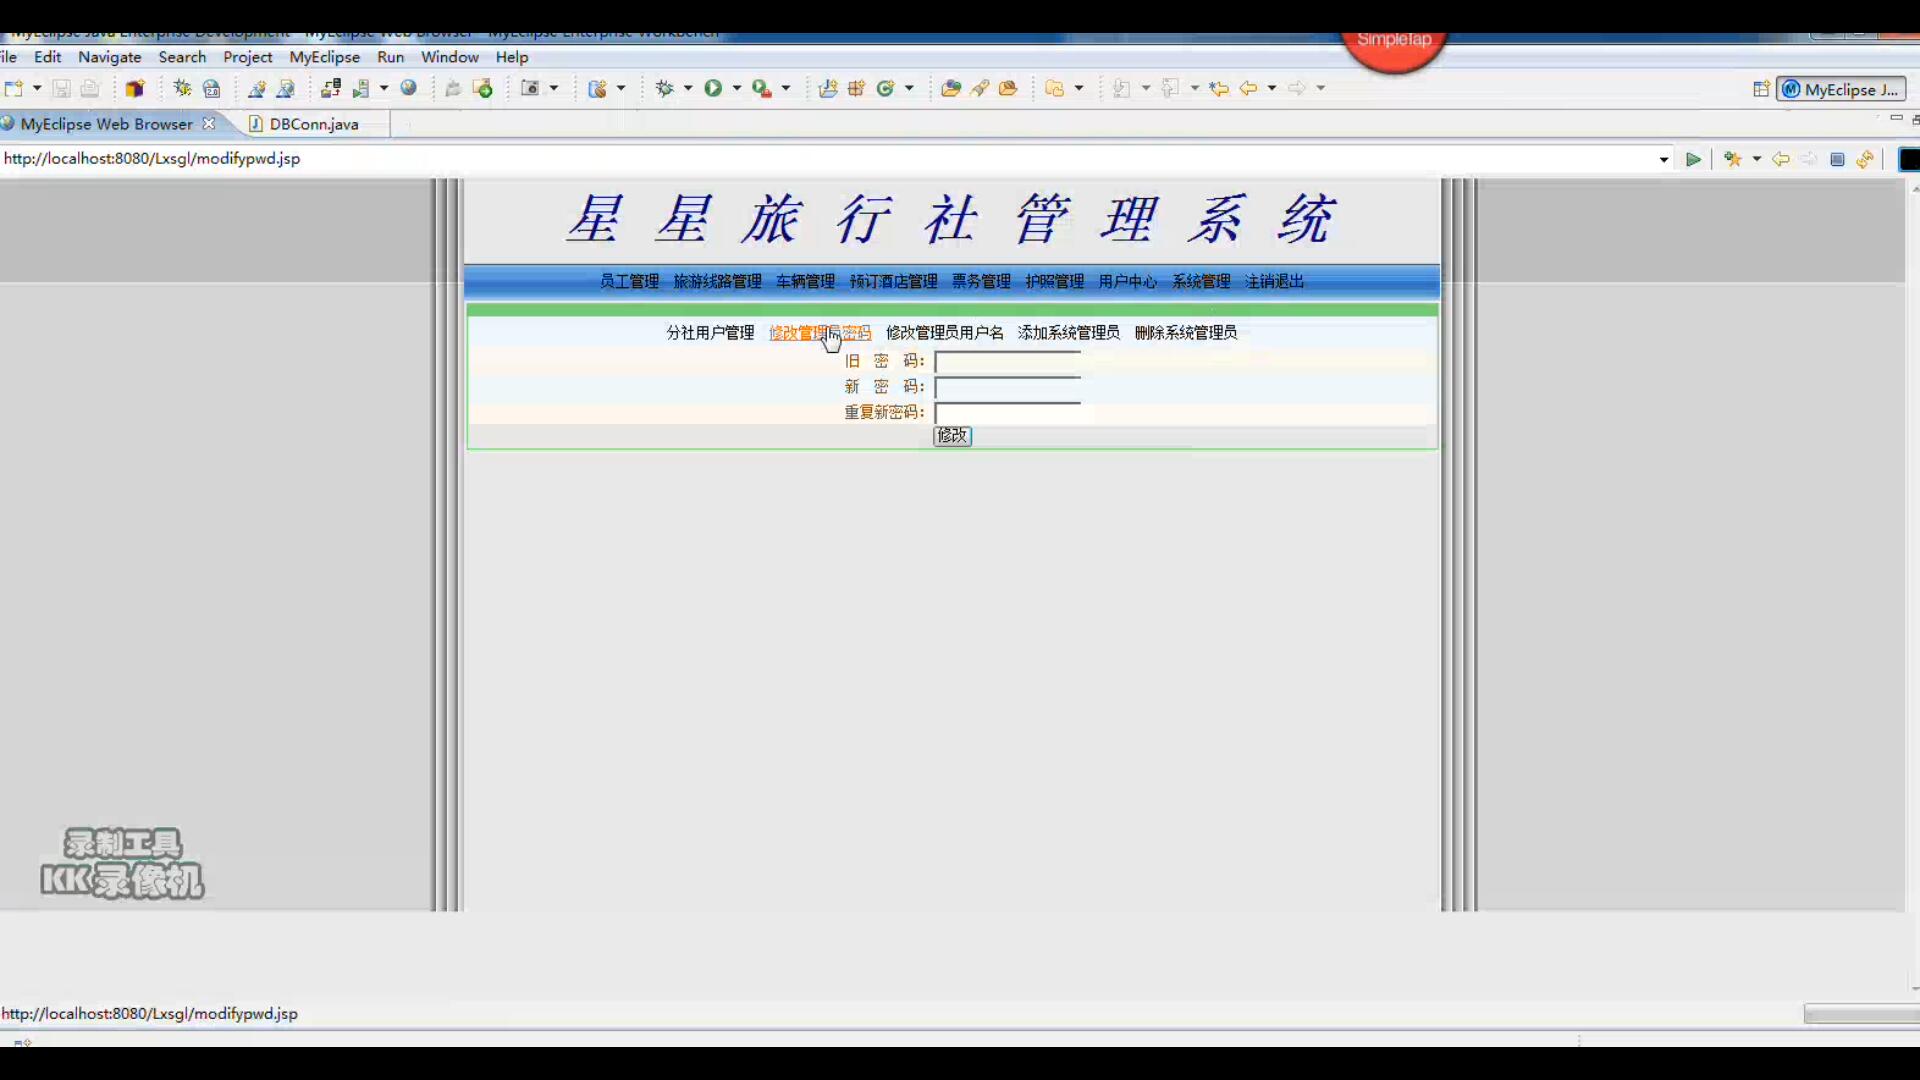Click the Open Perspective icon
Viewport: 1920px width, 1080px height.
(x=1762, y=89)
